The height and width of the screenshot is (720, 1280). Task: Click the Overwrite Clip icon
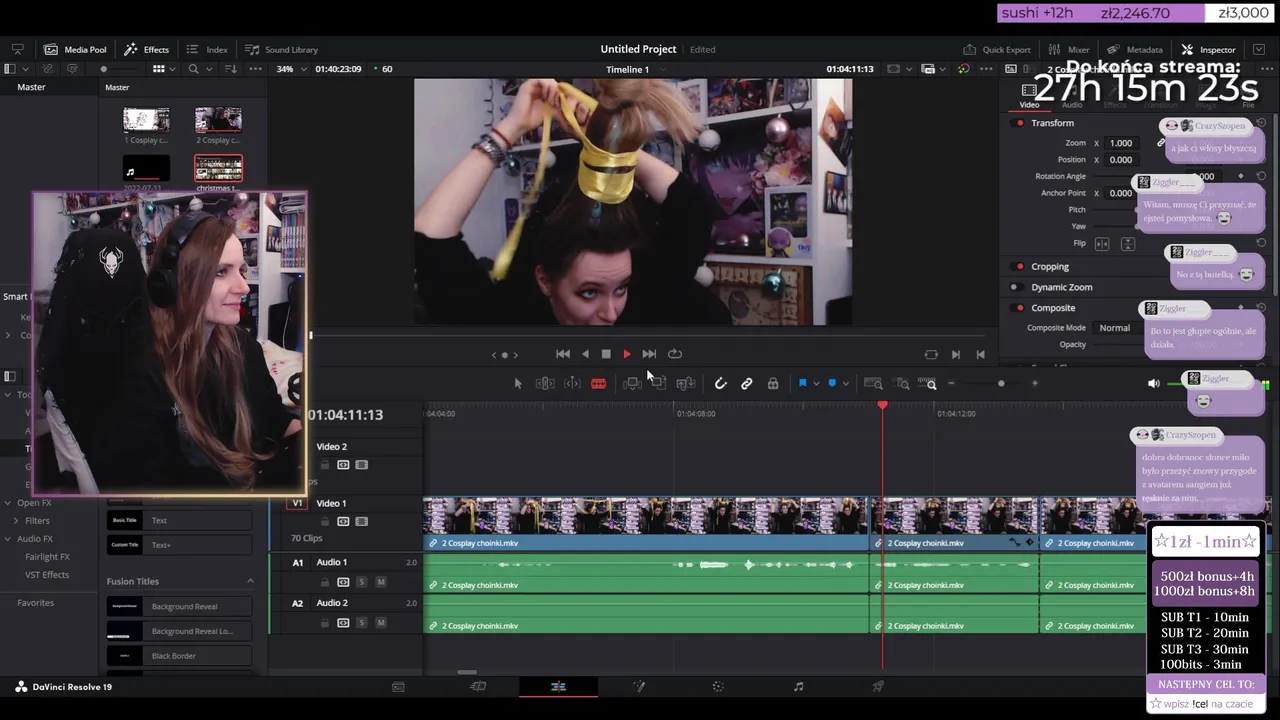658,384
